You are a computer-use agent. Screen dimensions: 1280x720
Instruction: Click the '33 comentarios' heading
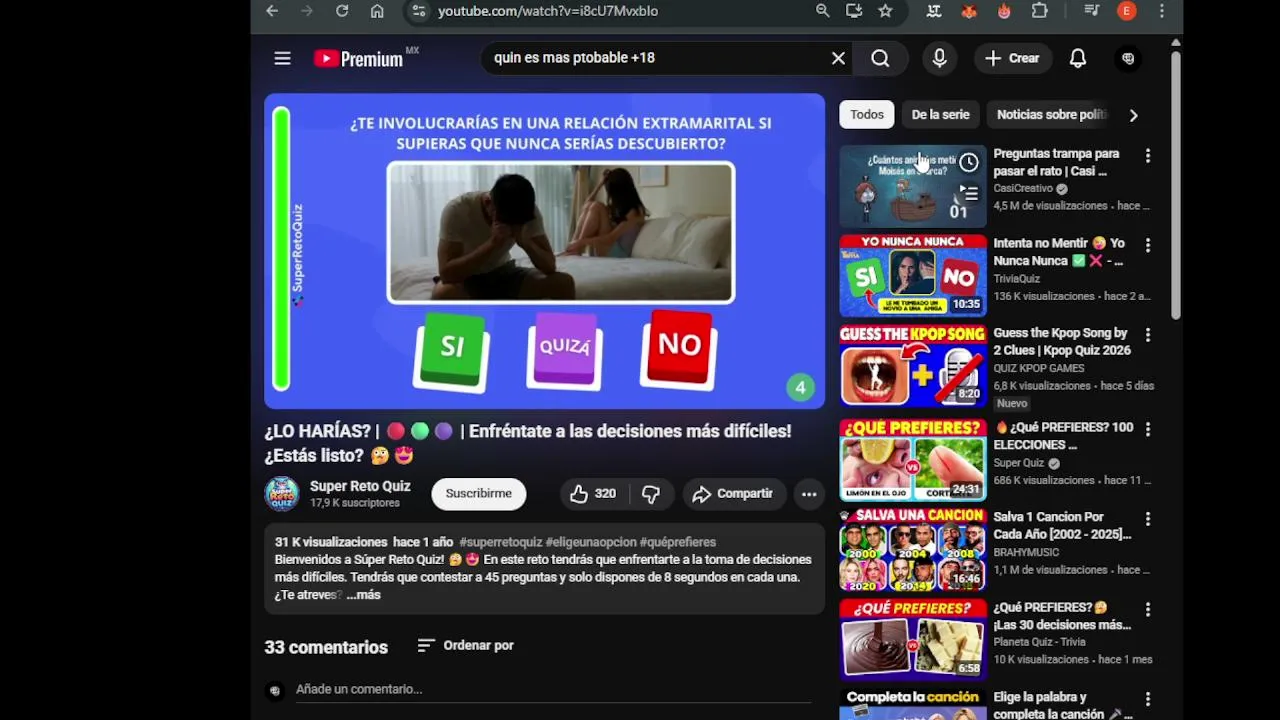[x=326, y=647]
